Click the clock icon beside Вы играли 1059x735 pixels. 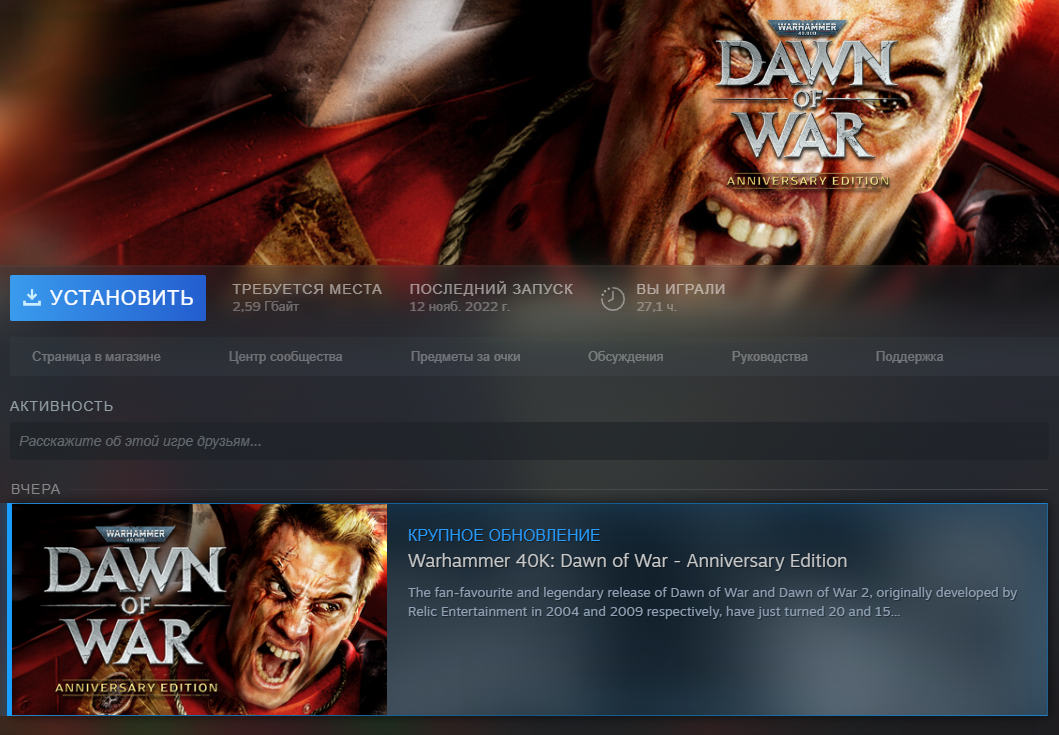tap(613, 298)
